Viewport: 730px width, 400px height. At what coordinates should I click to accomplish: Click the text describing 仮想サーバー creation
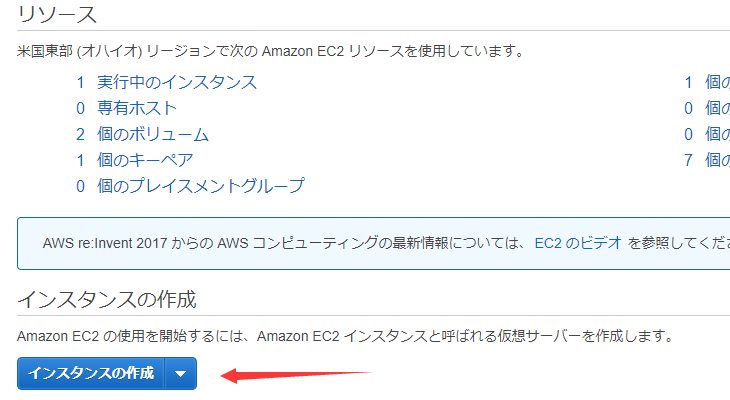pos(345,336)
